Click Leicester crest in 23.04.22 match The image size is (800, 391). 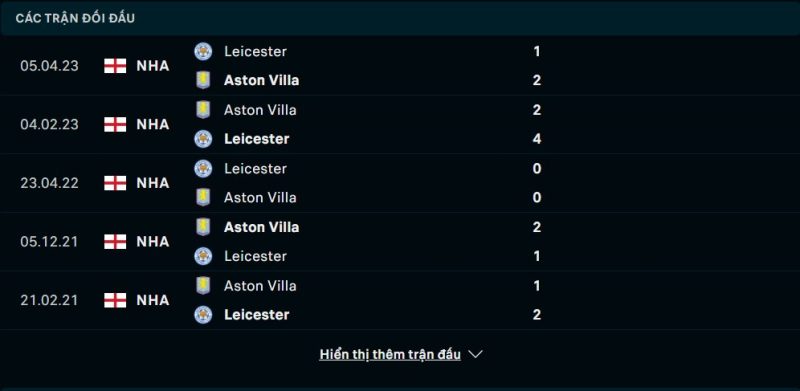pos(203,168)
